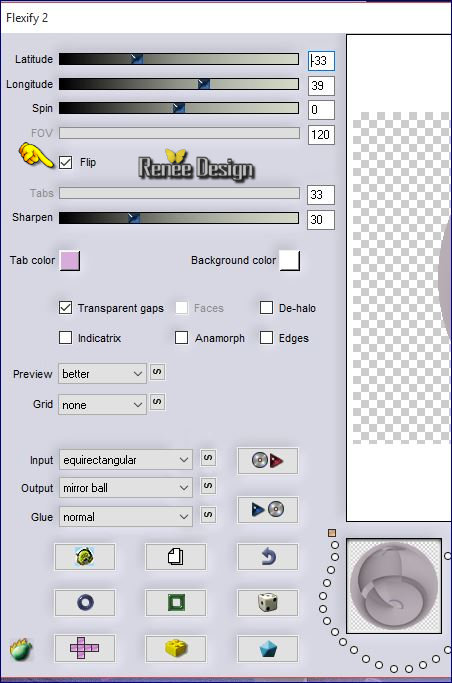Open the Input equirectangular dropdown
This screenshot has height=683, width=452.
click(x=126, y=460)
